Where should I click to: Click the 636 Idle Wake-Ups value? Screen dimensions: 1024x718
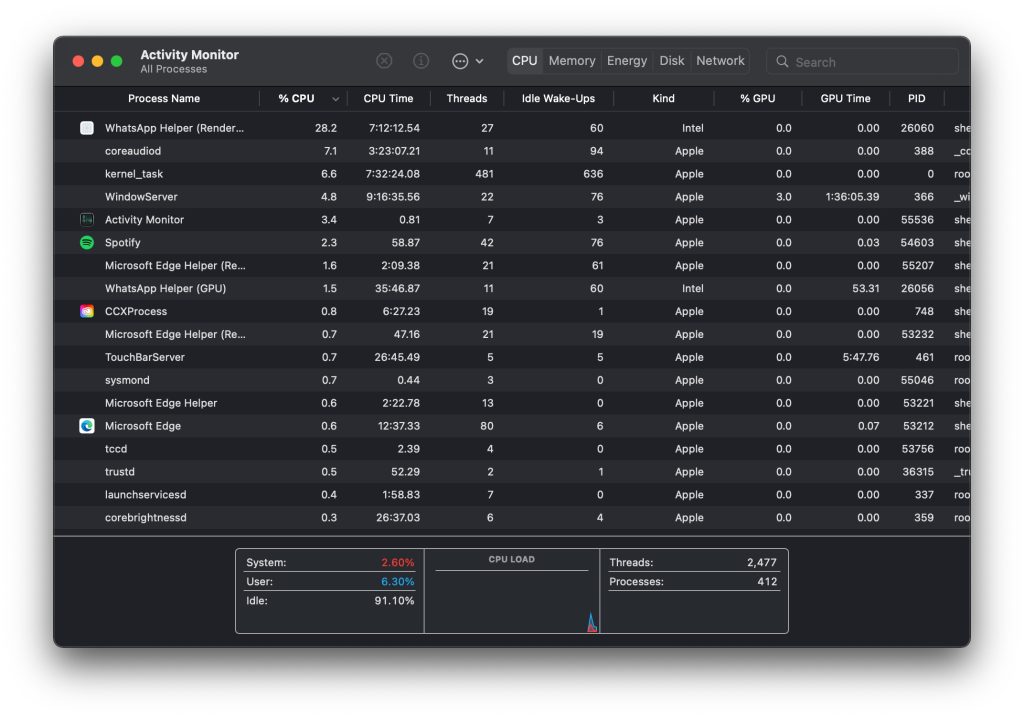click(593, 174)
